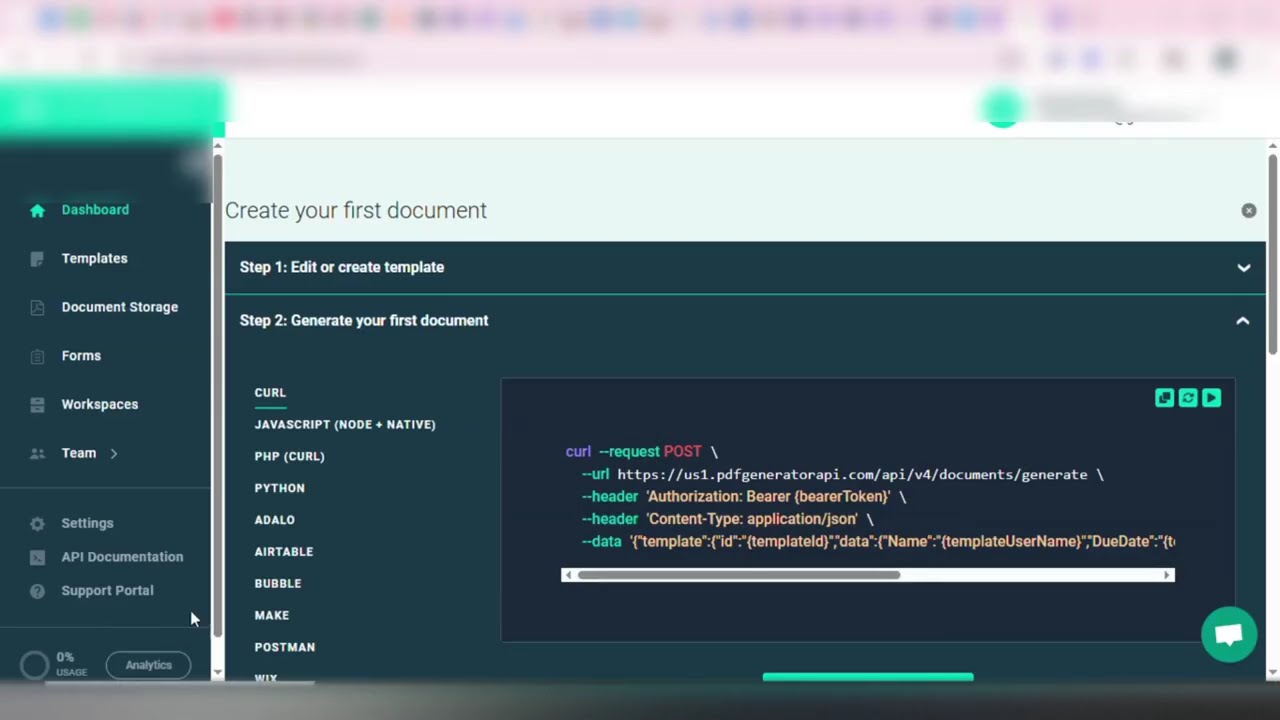Open Document Storage

[120, 307]
